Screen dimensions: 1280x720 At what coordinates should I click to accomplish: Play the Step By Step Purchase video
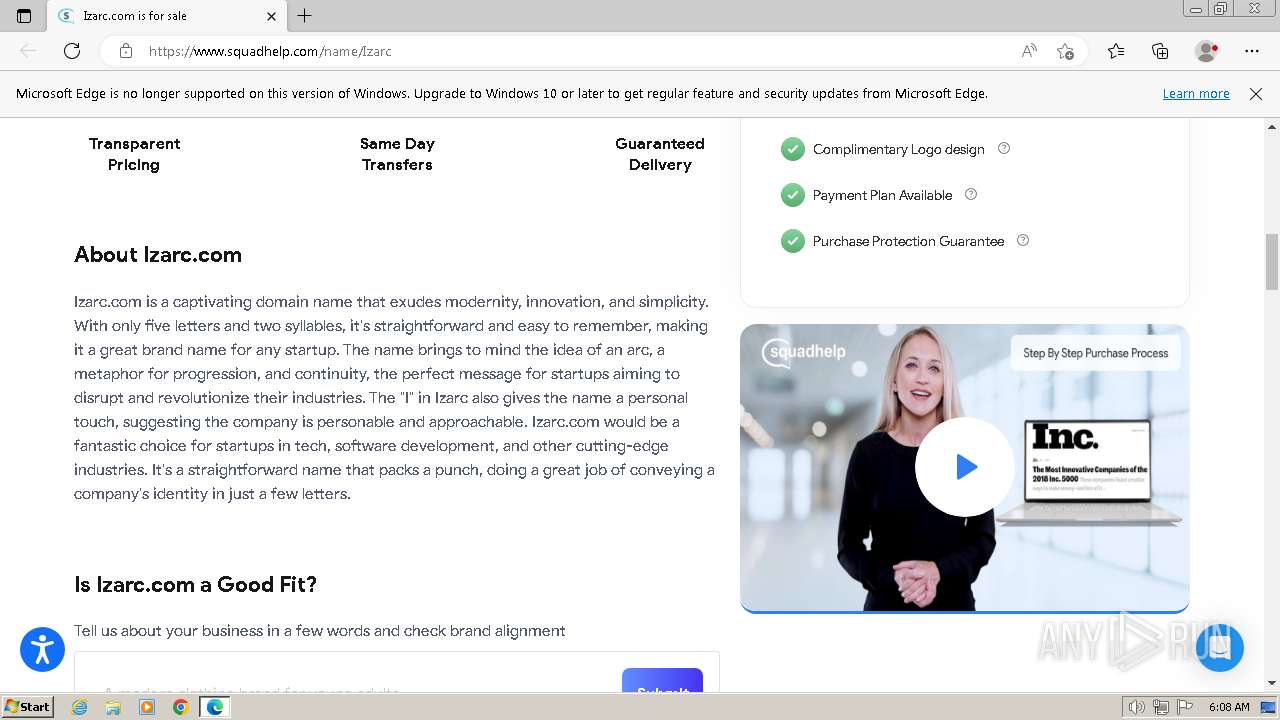point(964,467)
